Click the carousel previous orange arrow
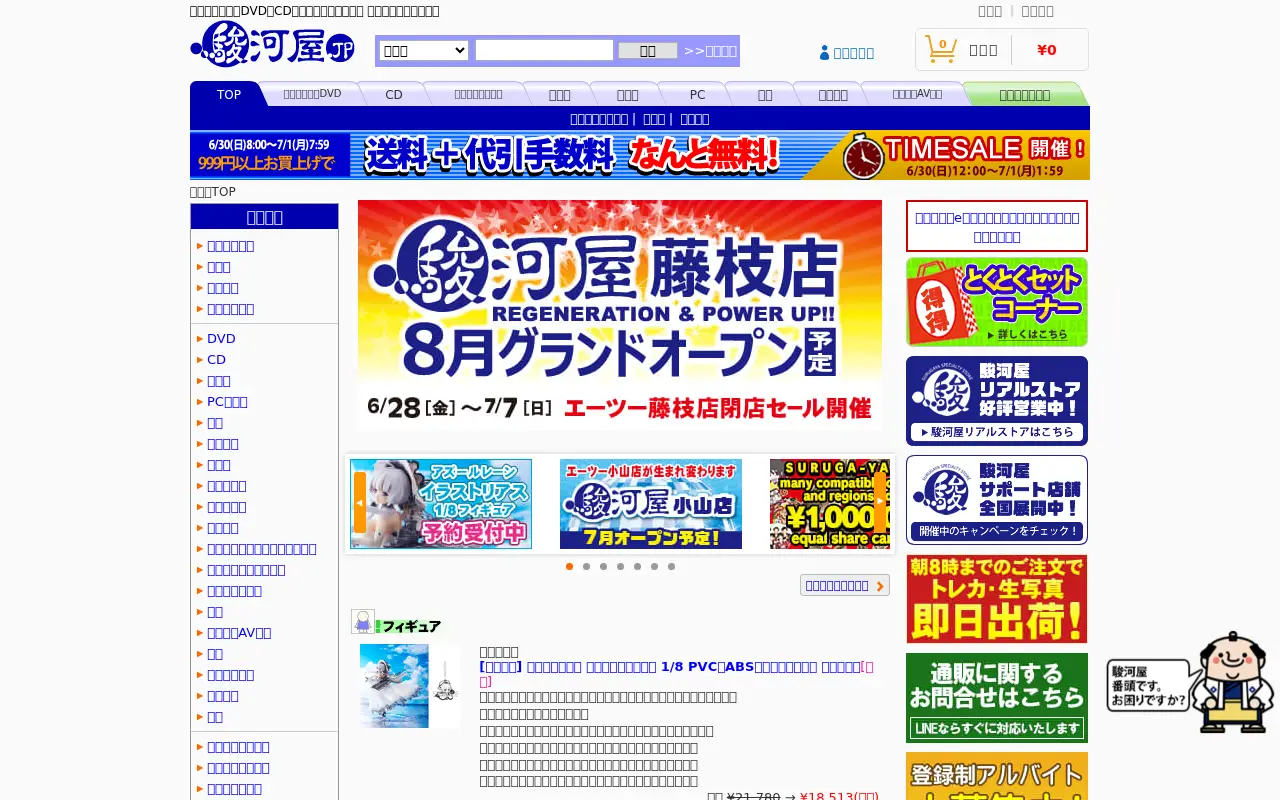The image size is (1280, 800). coord(360,502)
